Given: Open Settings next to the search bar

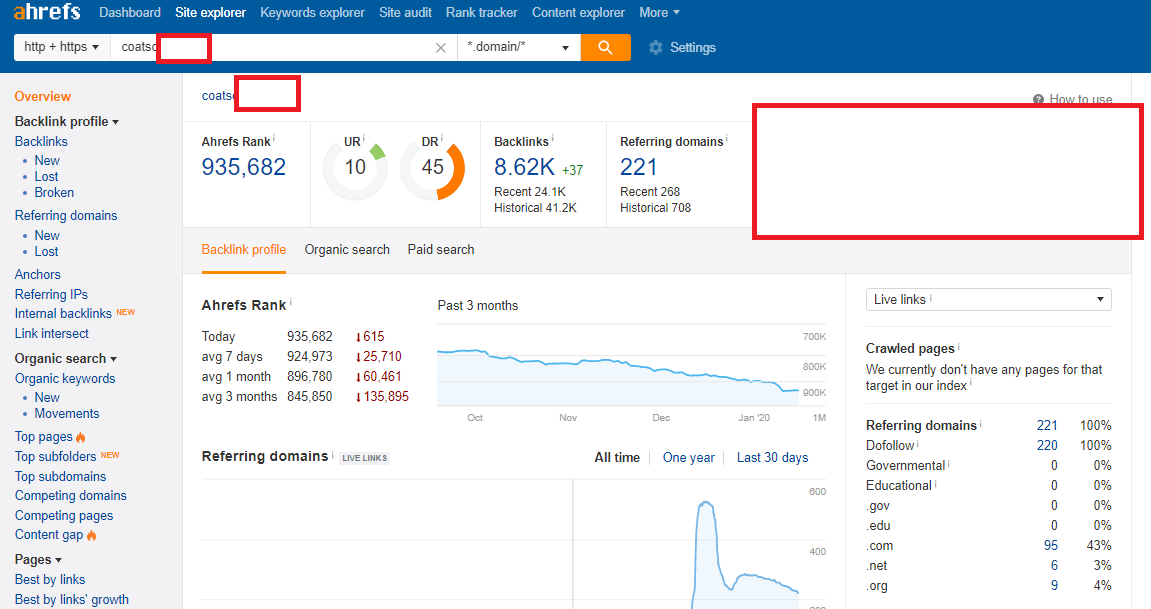Looking at the screenshot, I should click(x=682, y=47).
